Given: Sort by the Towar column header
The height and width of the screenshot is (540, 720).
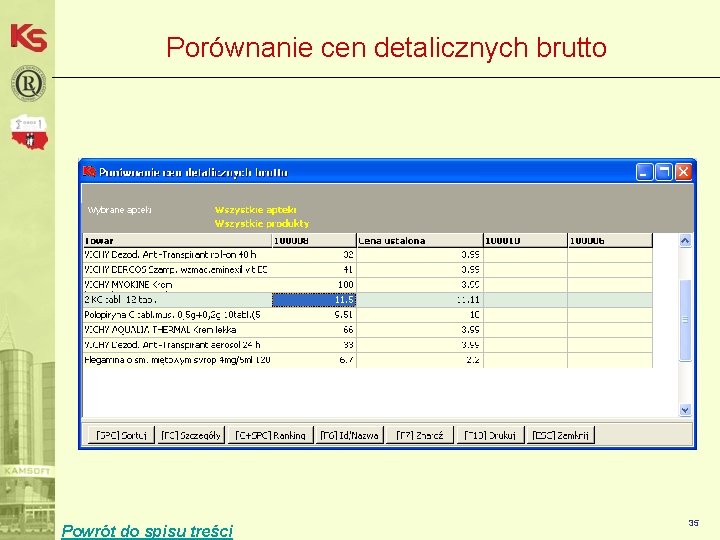Looking at the screenshot, I should (177, 241).
